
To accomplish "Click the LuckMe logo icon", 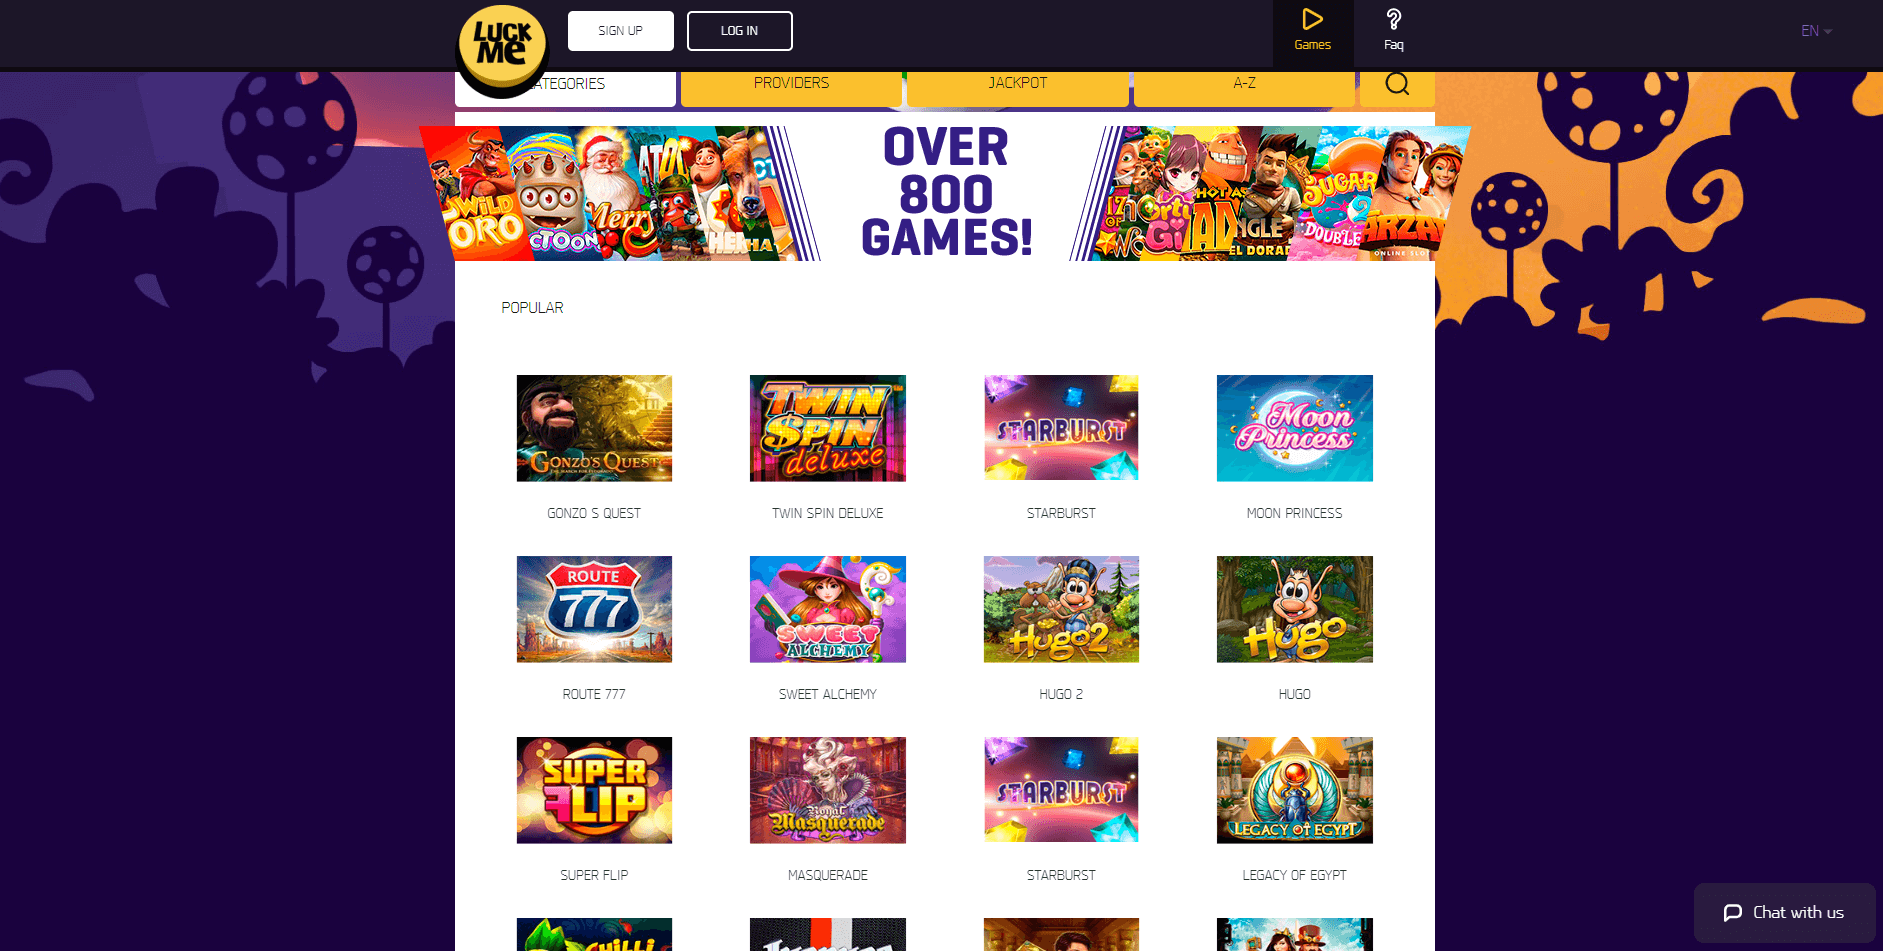I will point(502,47).
